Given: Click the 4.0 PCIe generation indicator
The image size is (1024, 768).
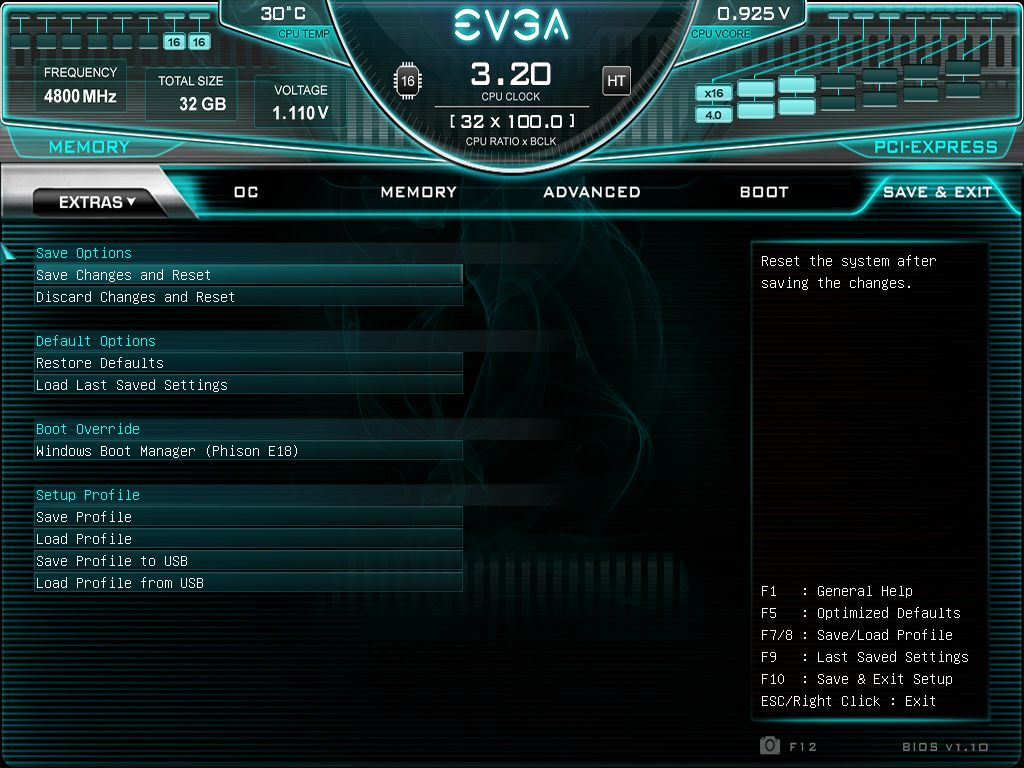Looking at the screenshot, I should click(713, 115).
